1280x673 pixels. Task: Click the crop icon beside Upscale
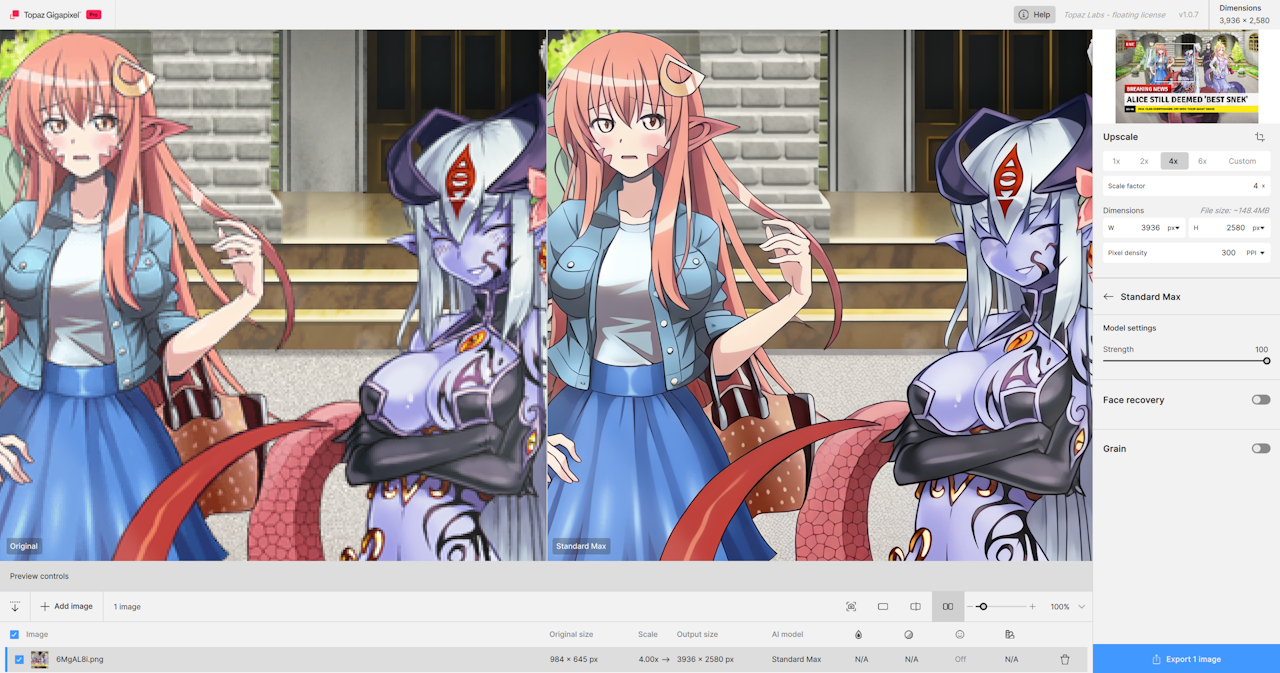click(1260, 137)
